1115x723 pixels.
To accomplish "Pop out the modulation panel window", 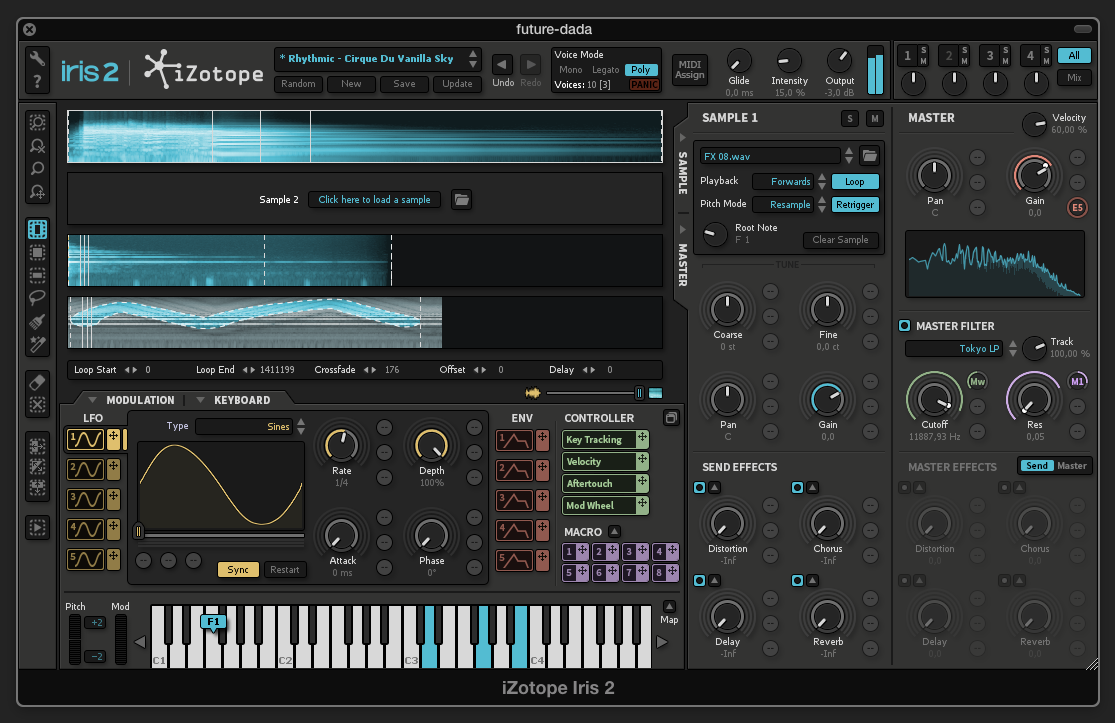I will tap(671, 417).
